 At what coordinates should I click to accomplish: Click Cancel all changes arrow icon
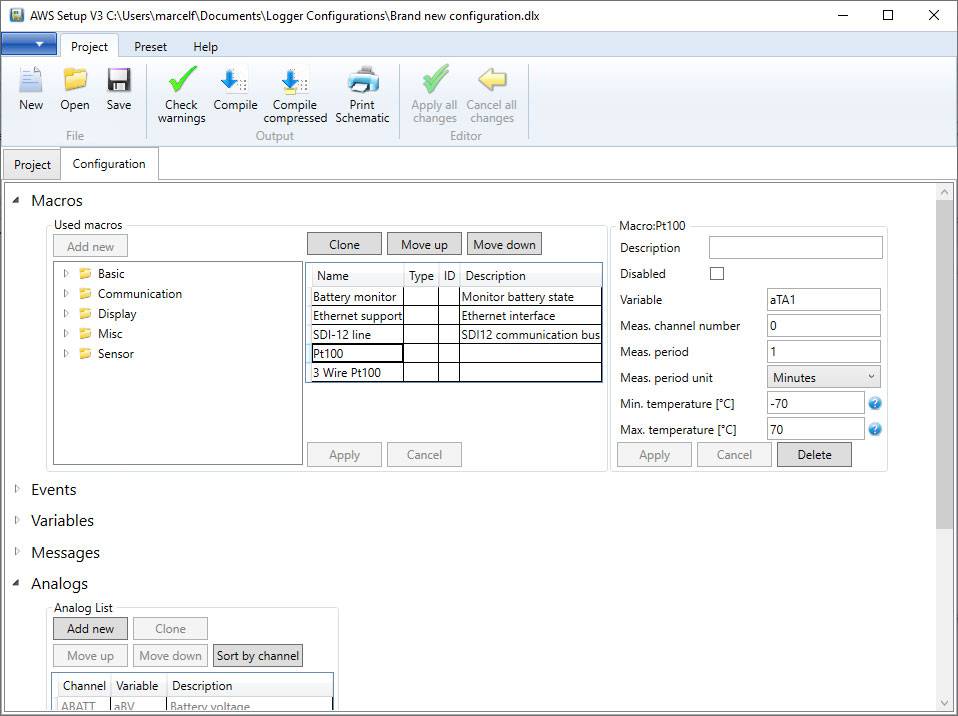tap(492, 80)
